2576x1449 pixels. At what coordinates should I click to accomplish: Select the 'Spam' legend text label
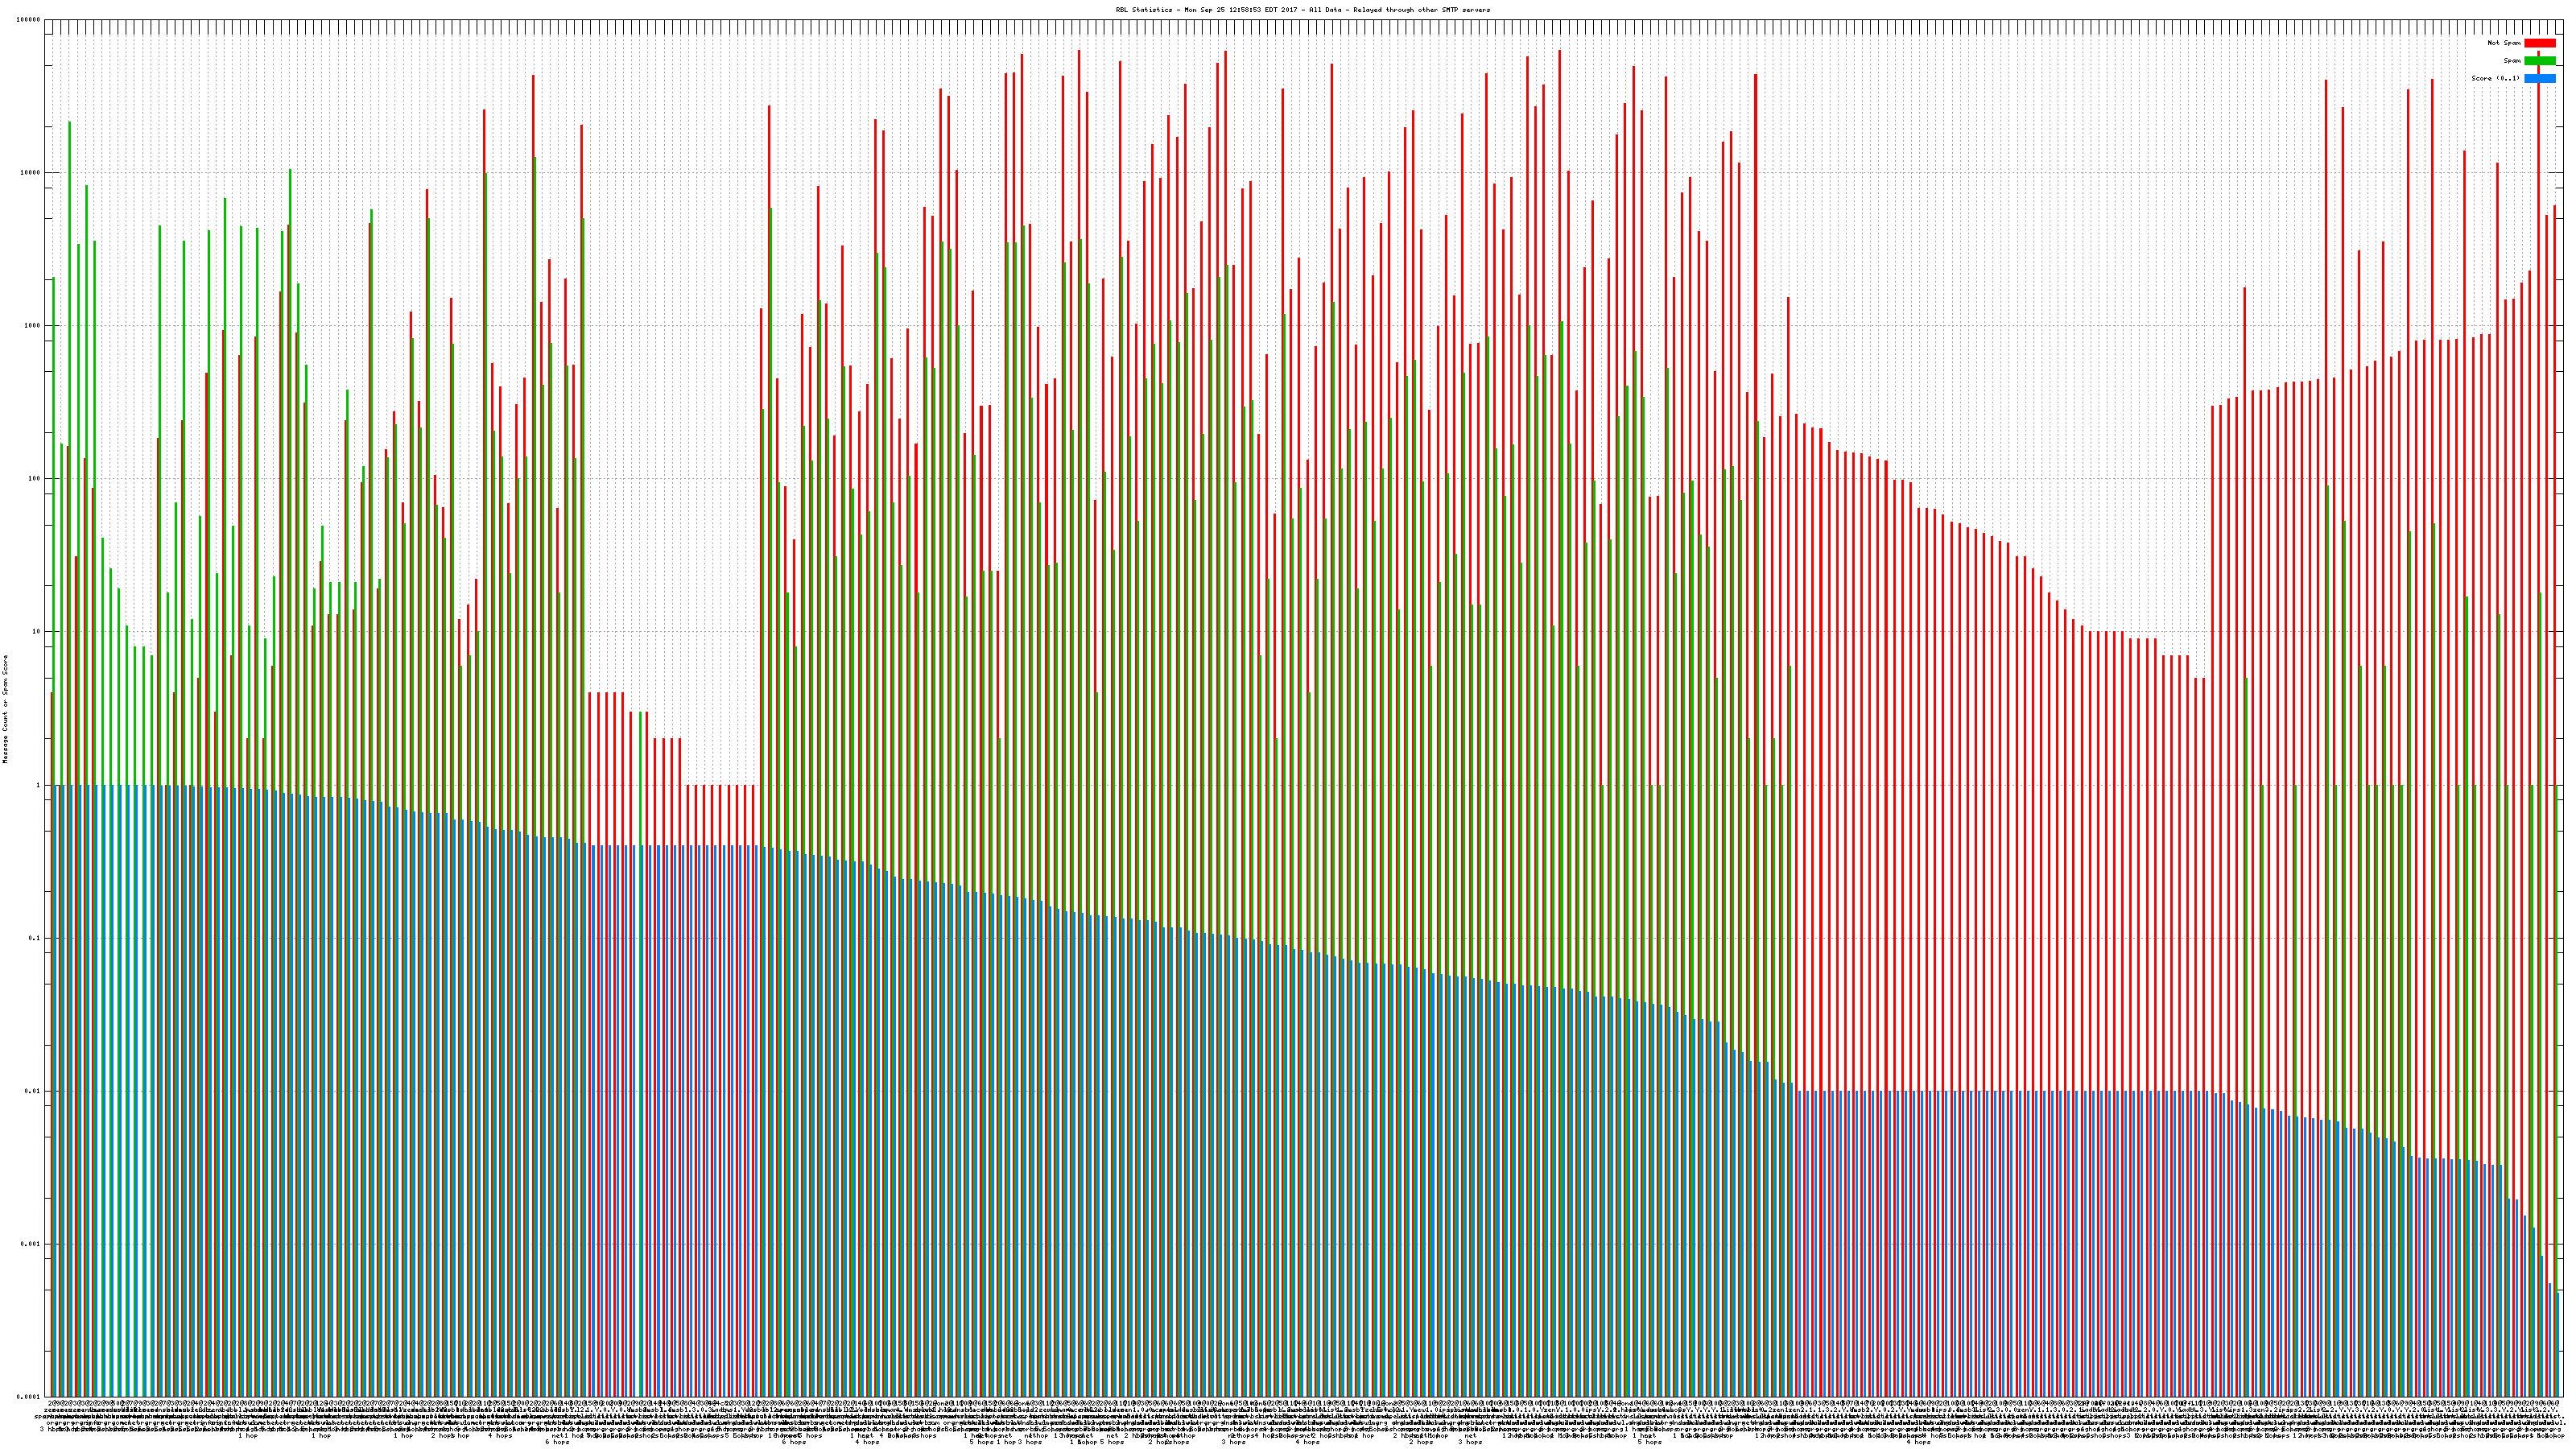click(x=2512, y=61)
